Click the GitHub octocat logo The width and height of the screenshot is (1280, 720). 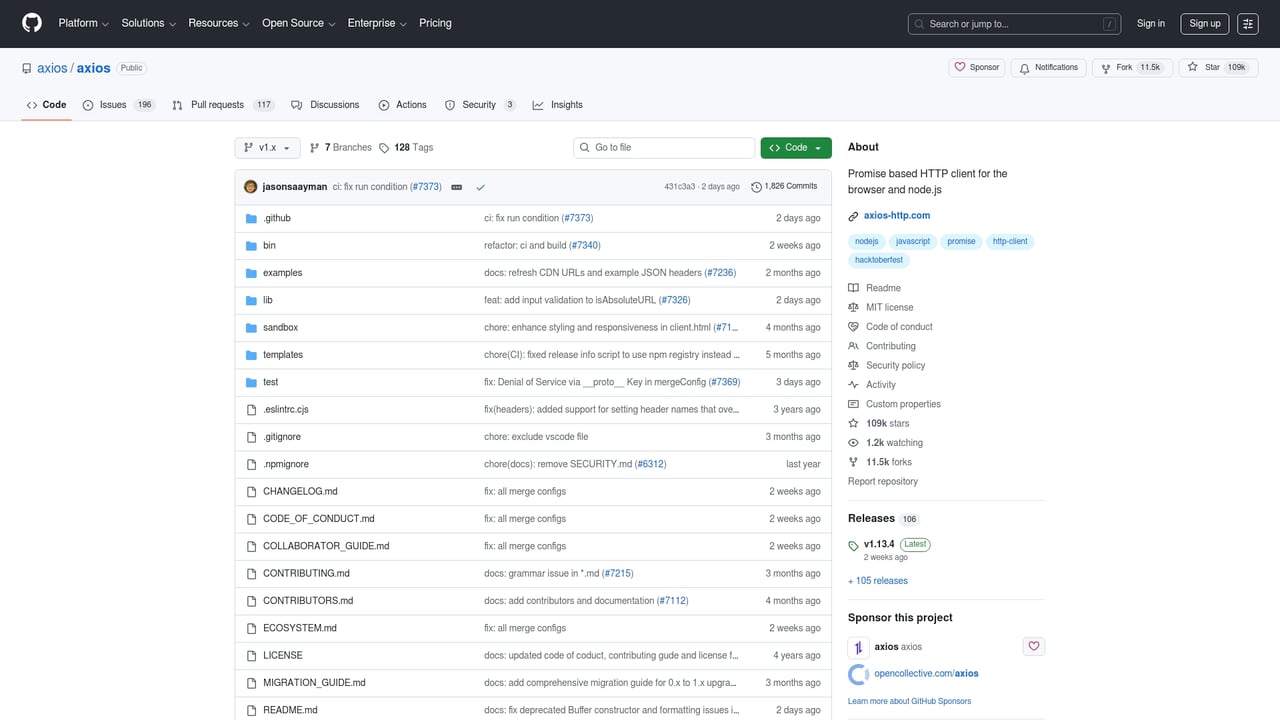coord(31,23)
